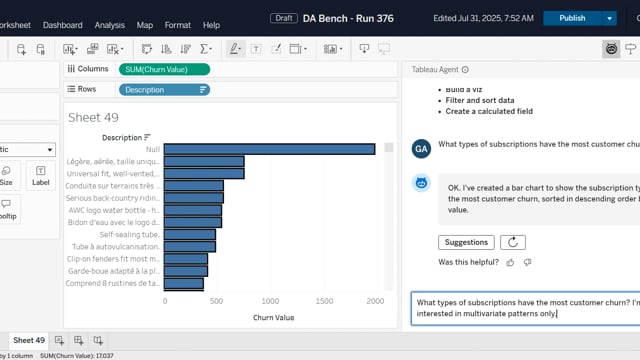
Task: Expand the marks type dropdown
Action: click(27, 149)
